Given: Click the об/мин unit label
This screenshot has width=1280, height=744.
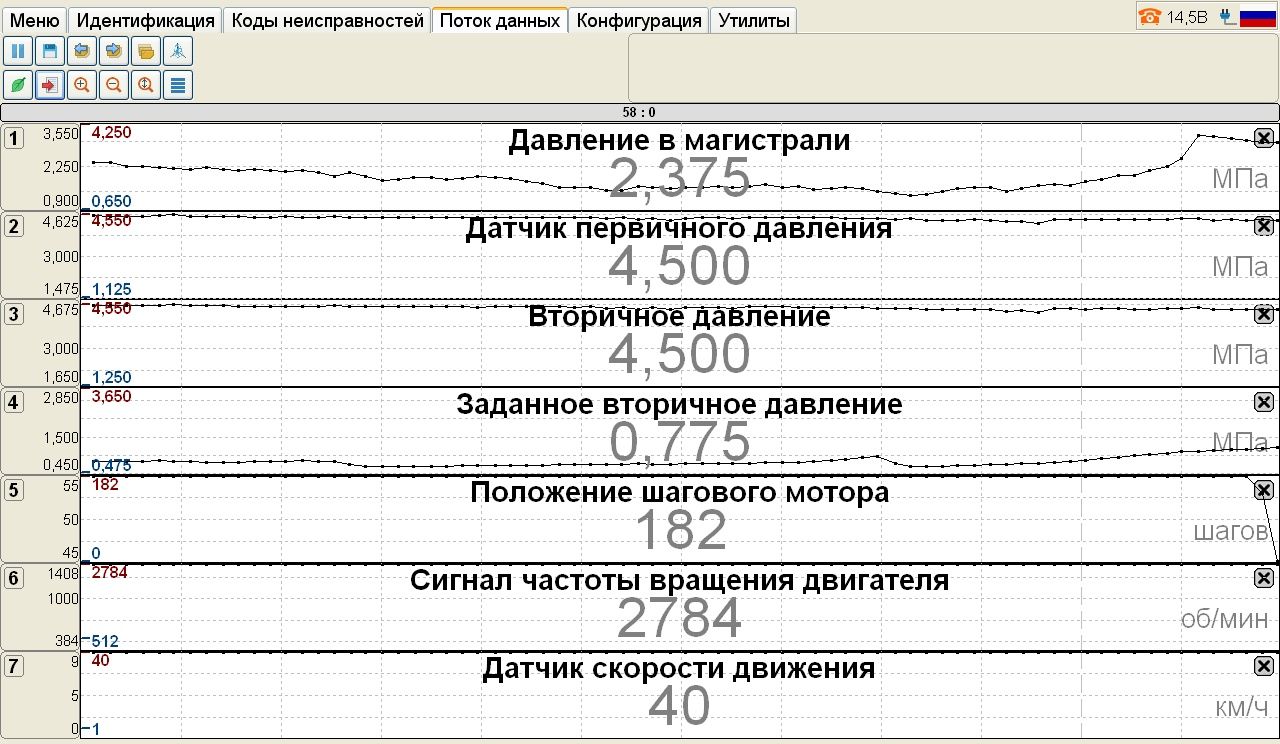Looking at the screenshot, I should pyautogui.click(x=1224, y=619).
